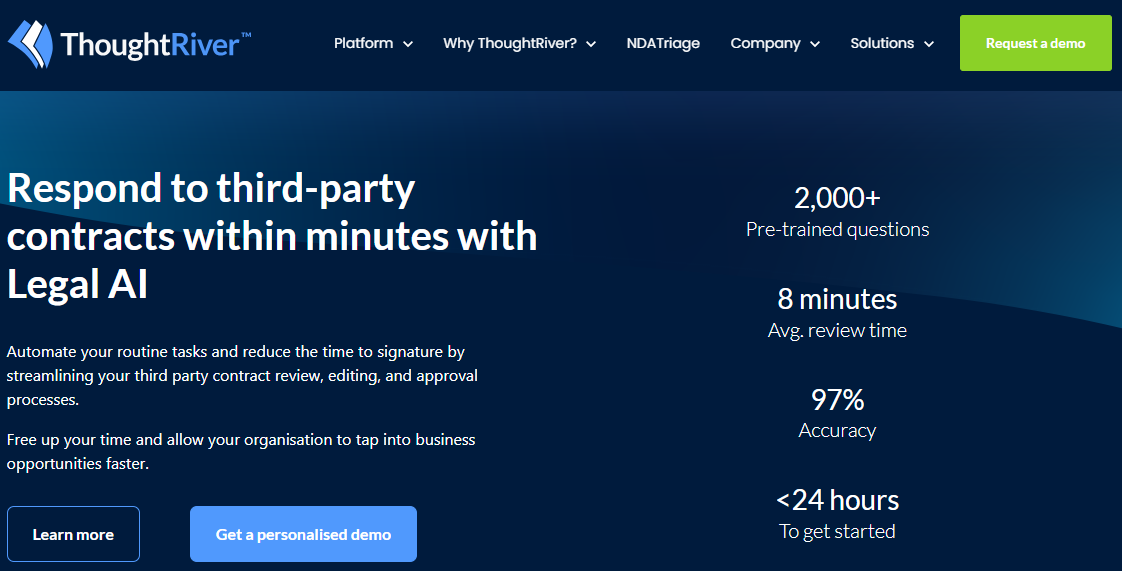Open the Why ThoughtRiver? menu
1122x571 pixels.
(509, 44)
